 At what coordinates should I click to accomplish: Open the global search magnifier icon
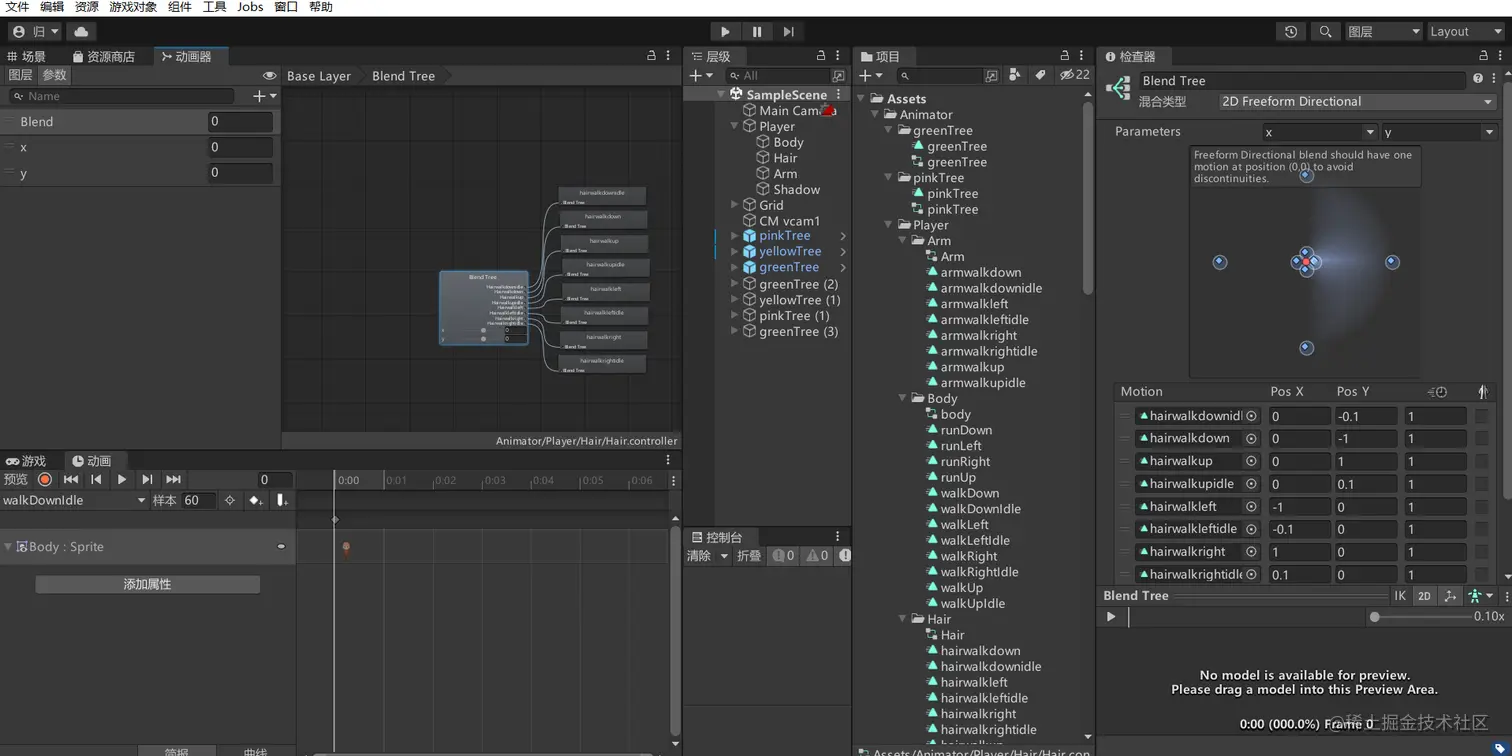(1325, 32)
